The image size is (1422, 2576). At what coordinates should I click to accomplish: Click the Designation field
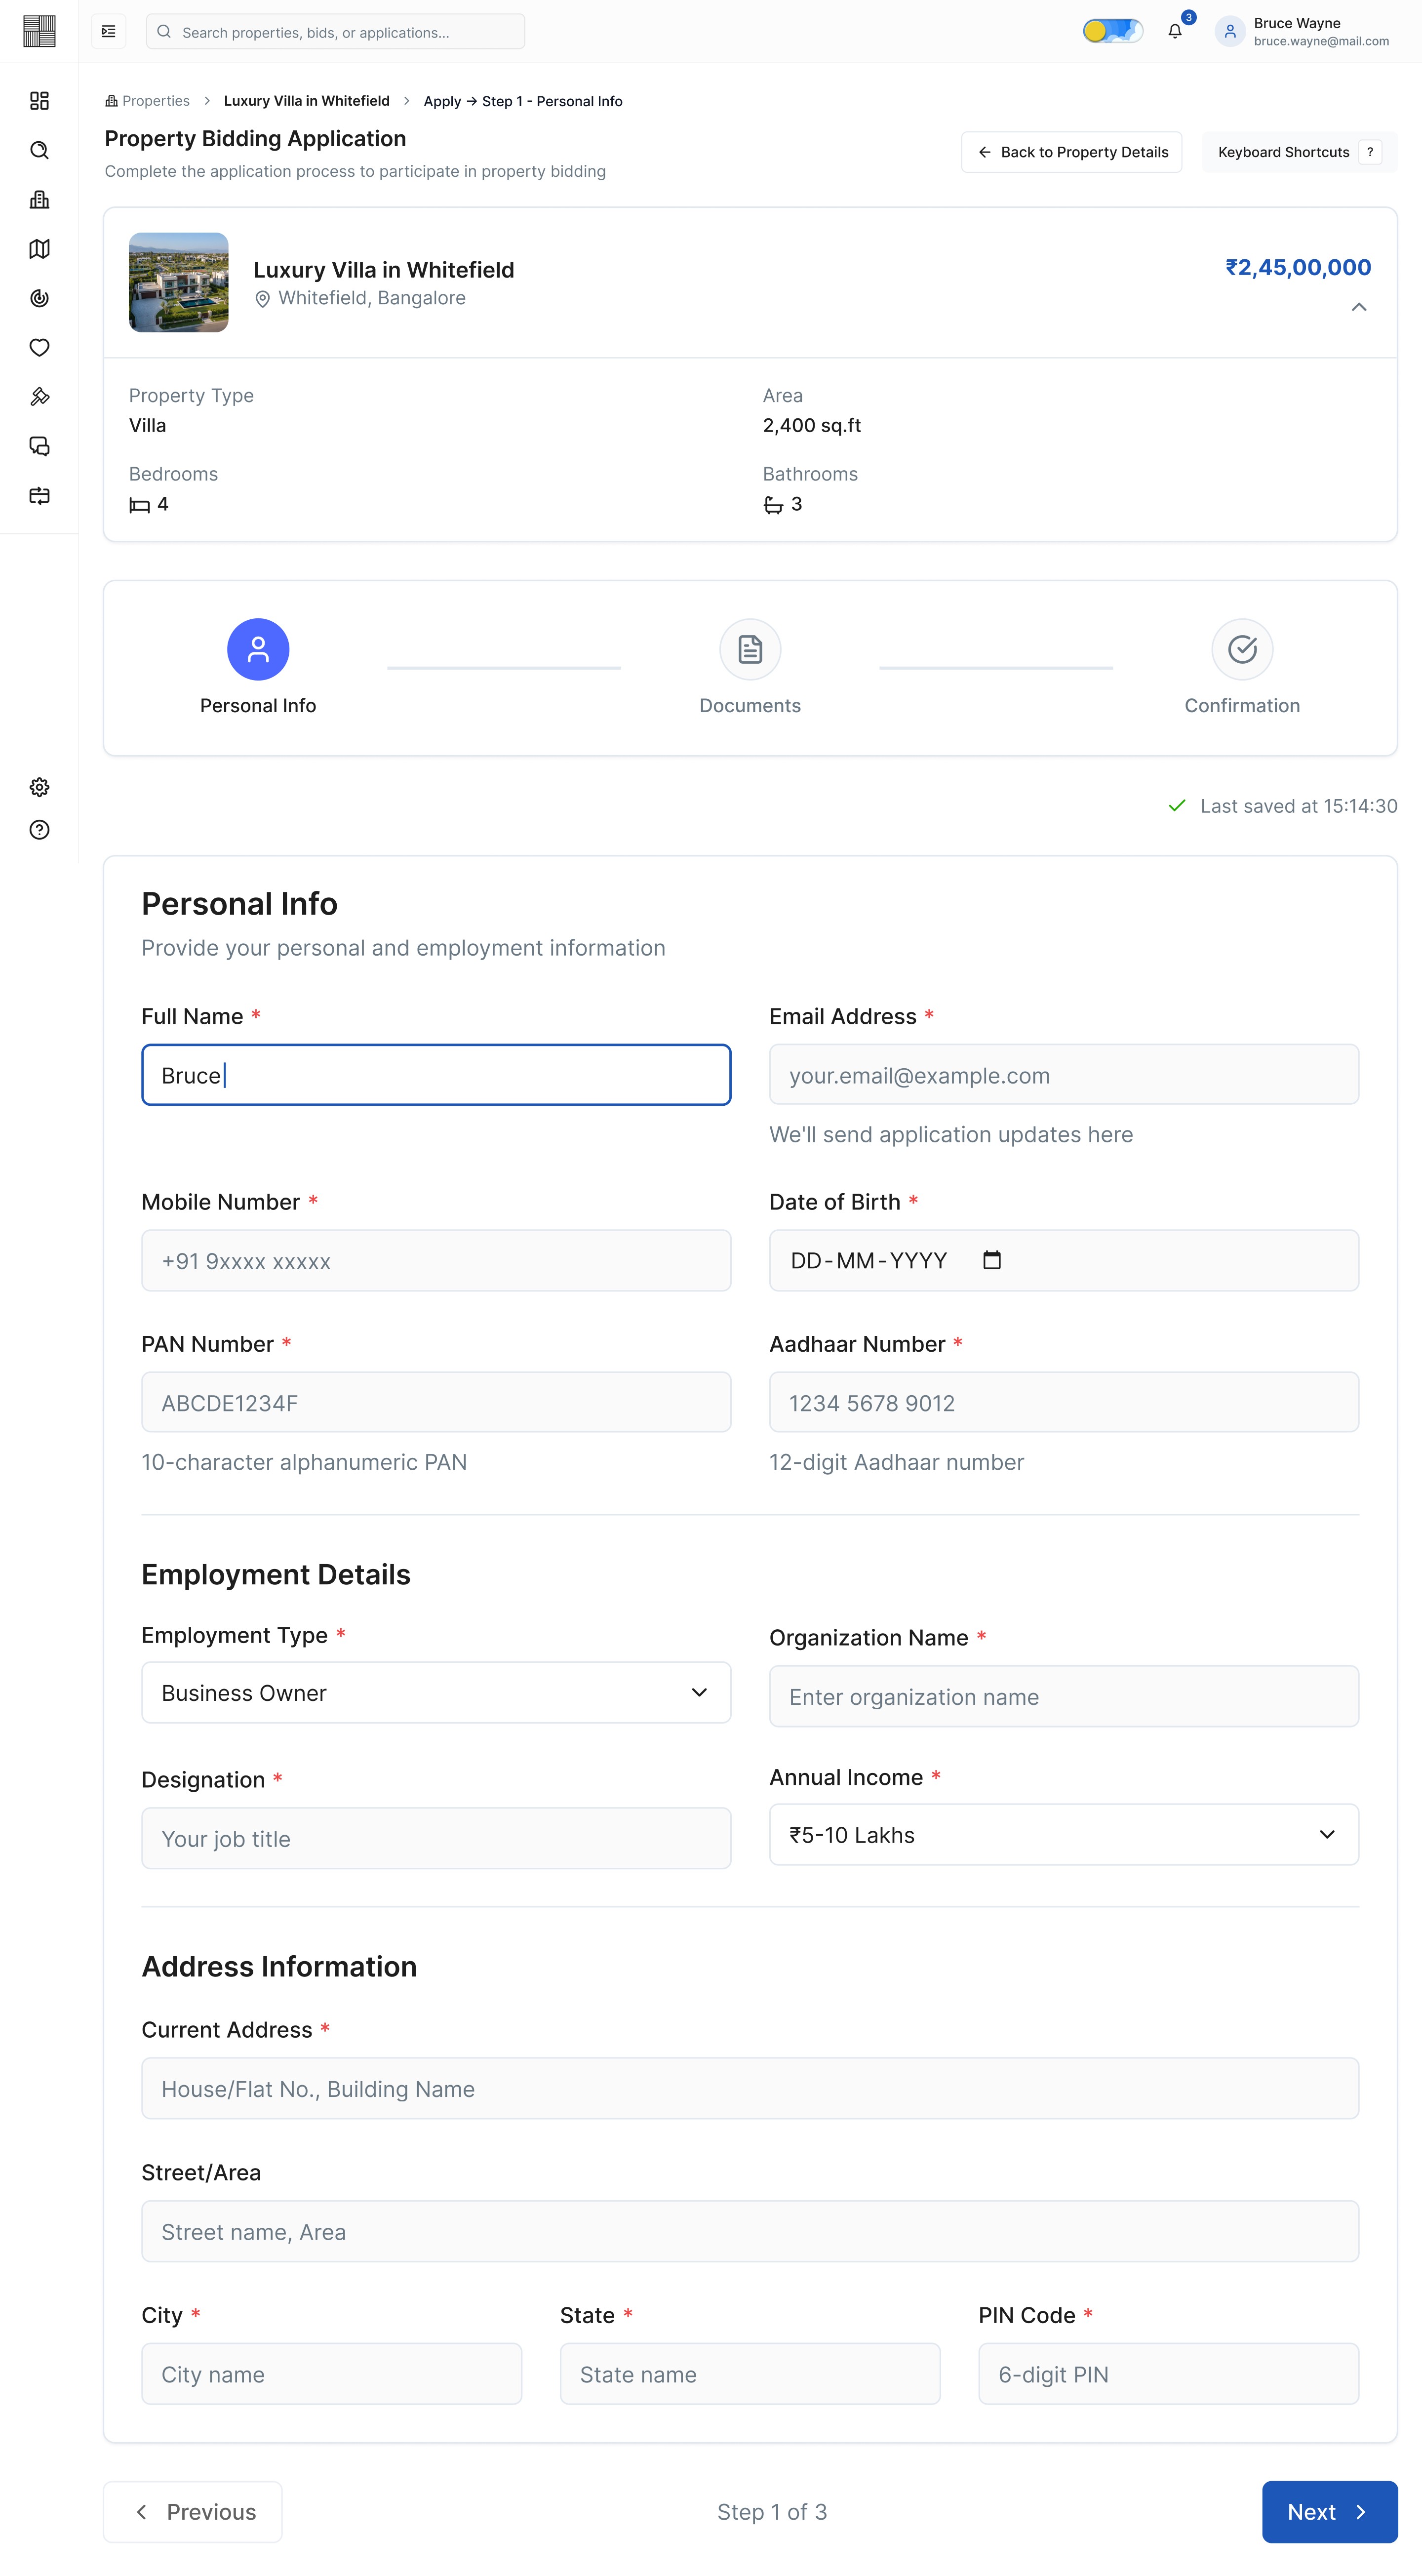click(436, 1838)
